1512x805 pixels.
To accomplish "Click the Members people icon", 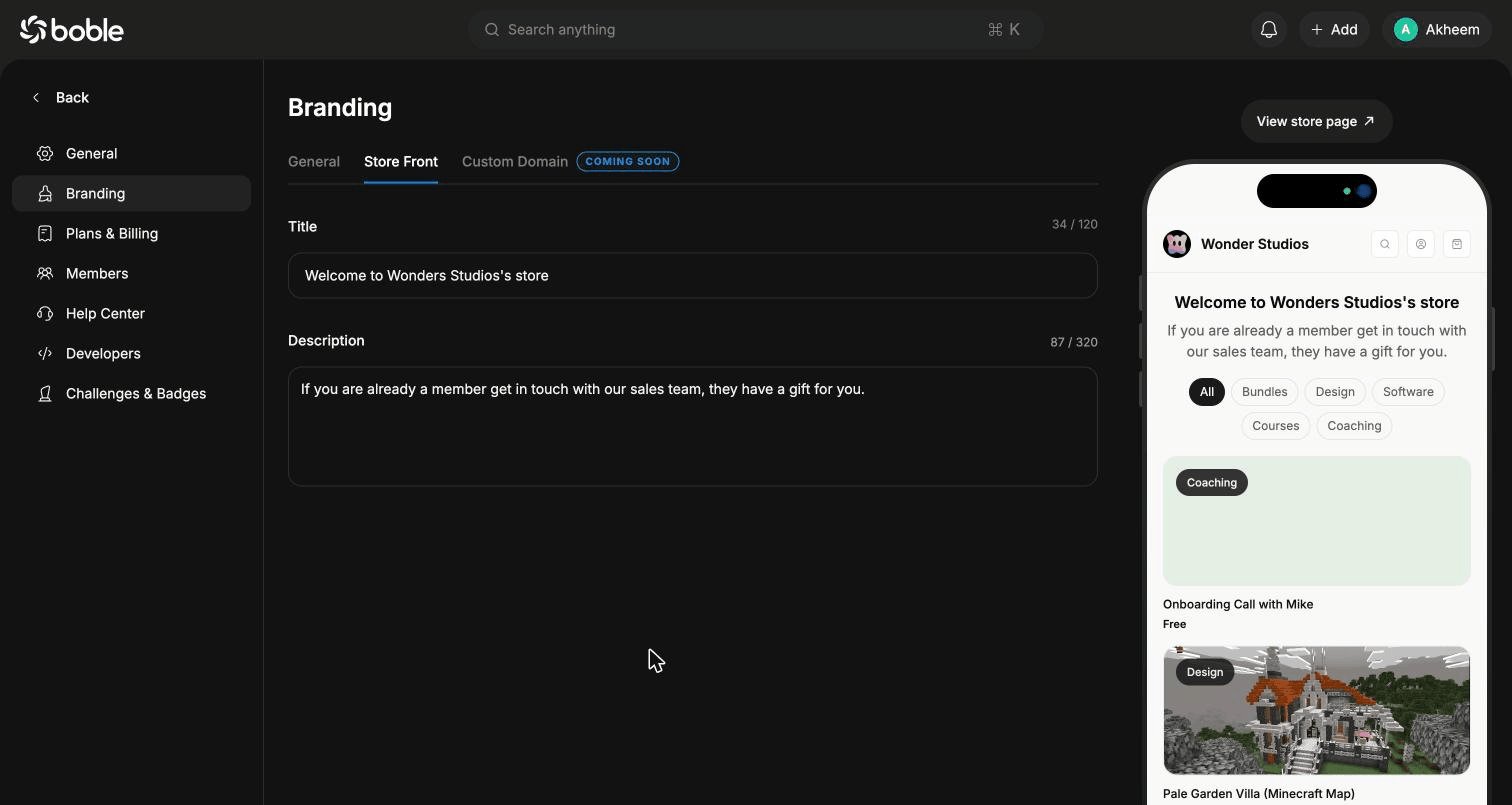I will pyautogui.click(x=45, y=273).
